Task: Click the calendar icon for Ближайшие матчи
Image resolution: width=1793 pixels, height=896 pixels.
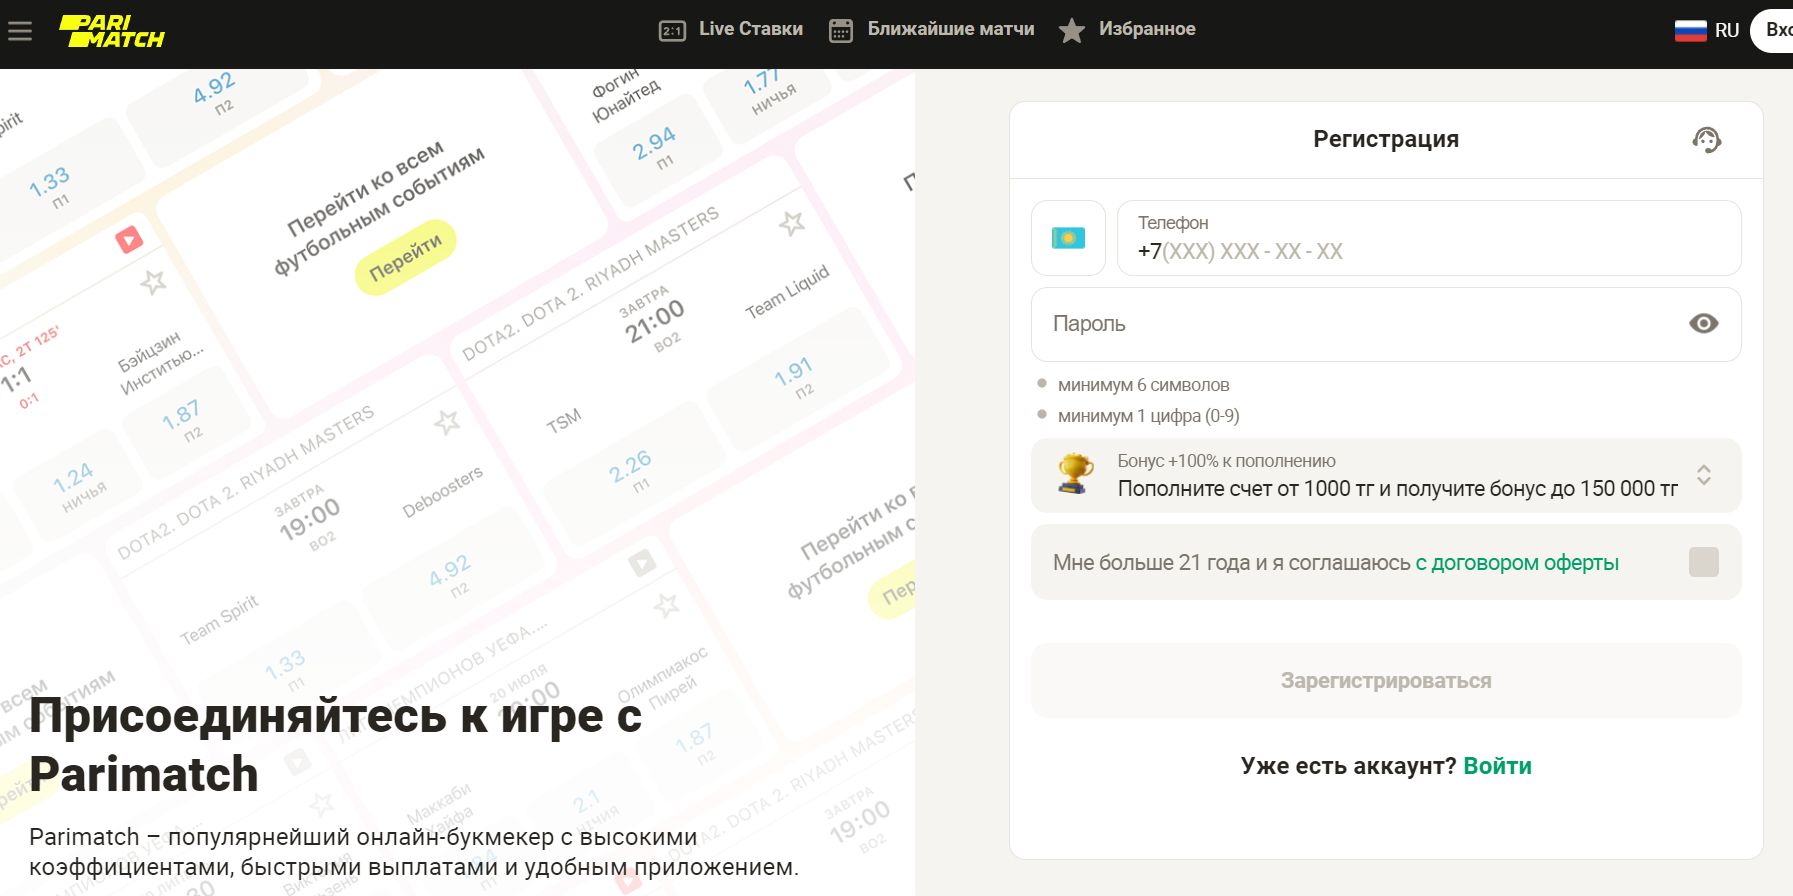Action: coord(841,31)
